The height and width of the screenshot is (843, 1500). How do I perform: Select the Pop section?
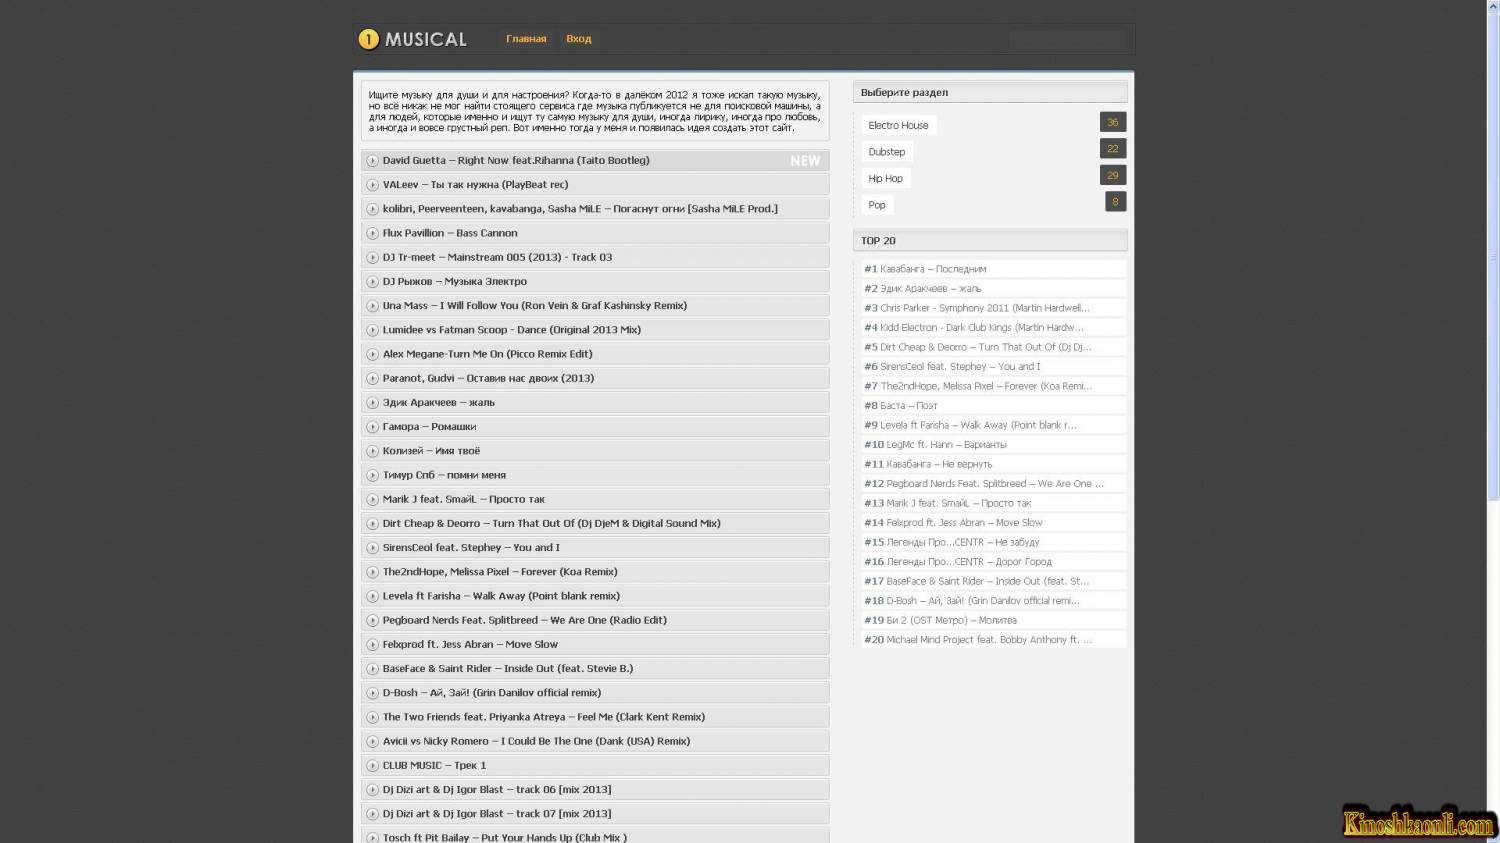[x=877, y=205]
